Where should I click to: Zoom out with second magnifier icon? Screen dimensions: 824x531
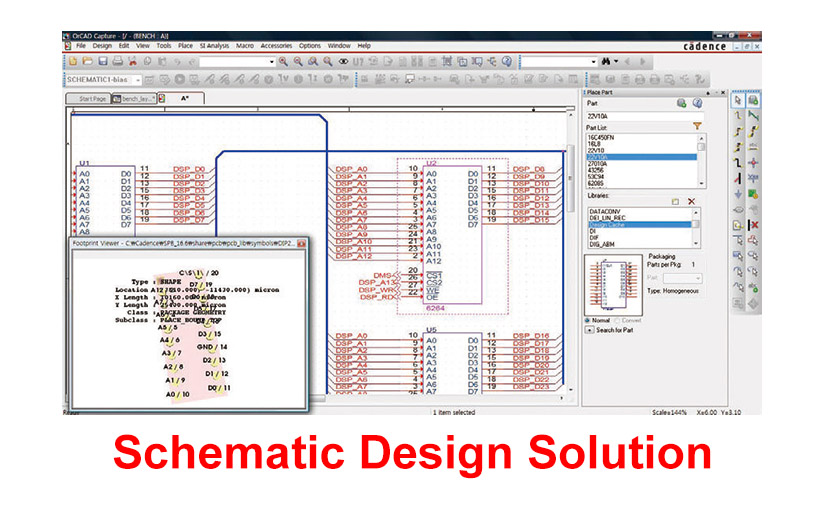pos(298,62)
